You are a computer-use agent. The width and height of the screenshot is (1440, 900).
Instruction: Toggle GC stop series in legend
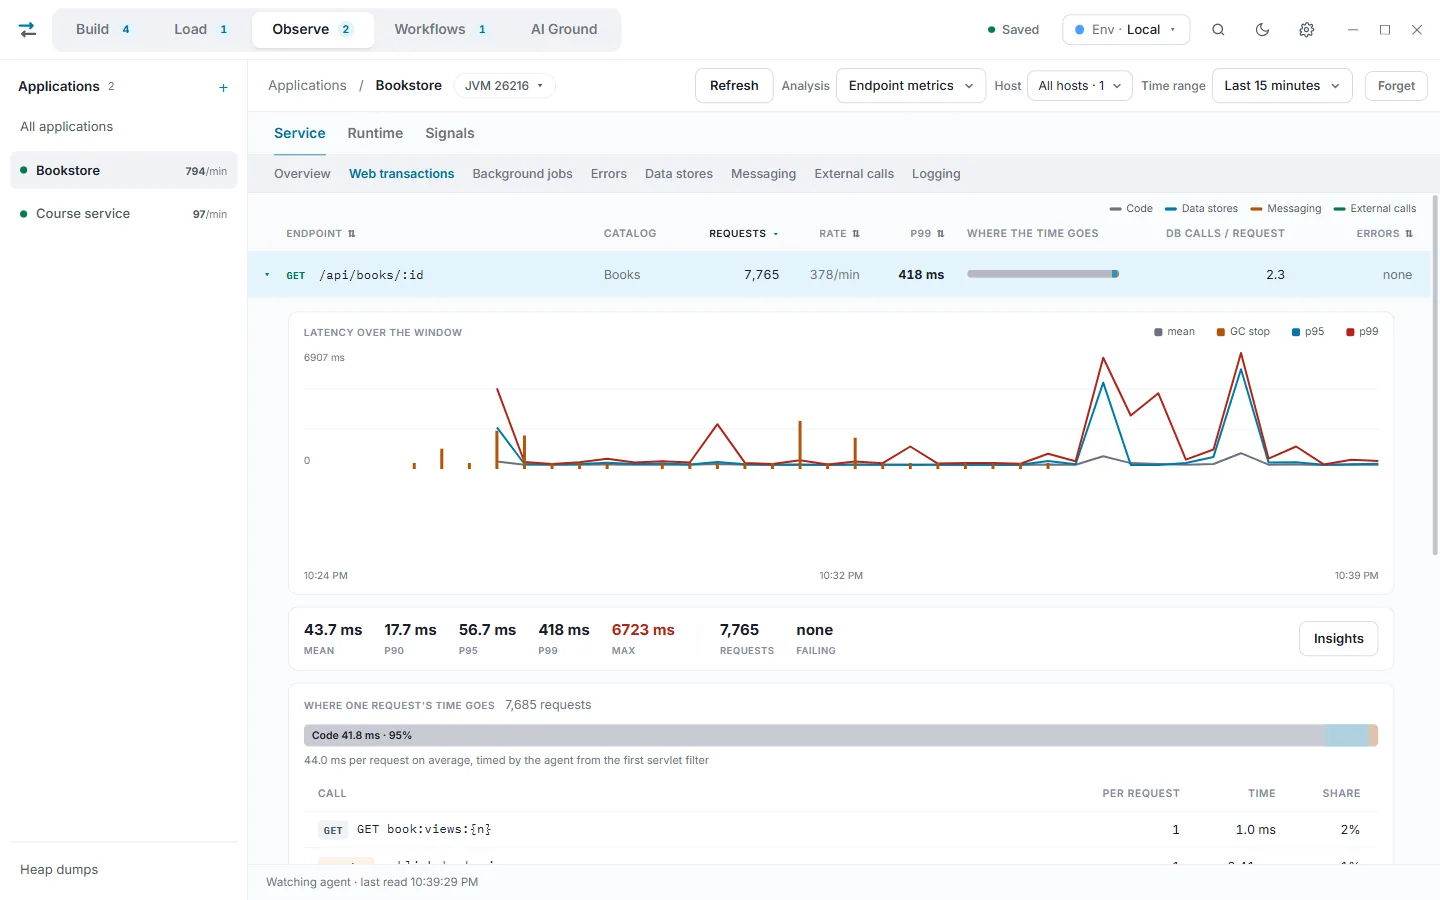[x=1243, y=332]
